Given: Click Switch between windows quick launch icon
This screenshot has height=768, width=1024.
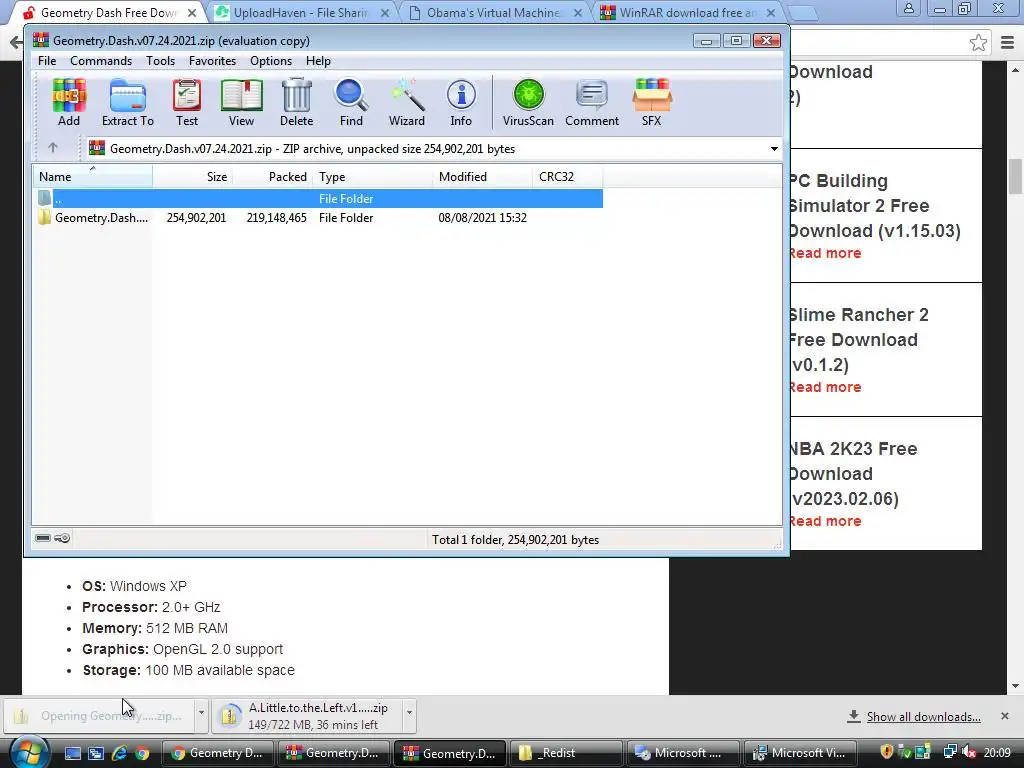Looking at the screenshot, I should click(96, 753).
